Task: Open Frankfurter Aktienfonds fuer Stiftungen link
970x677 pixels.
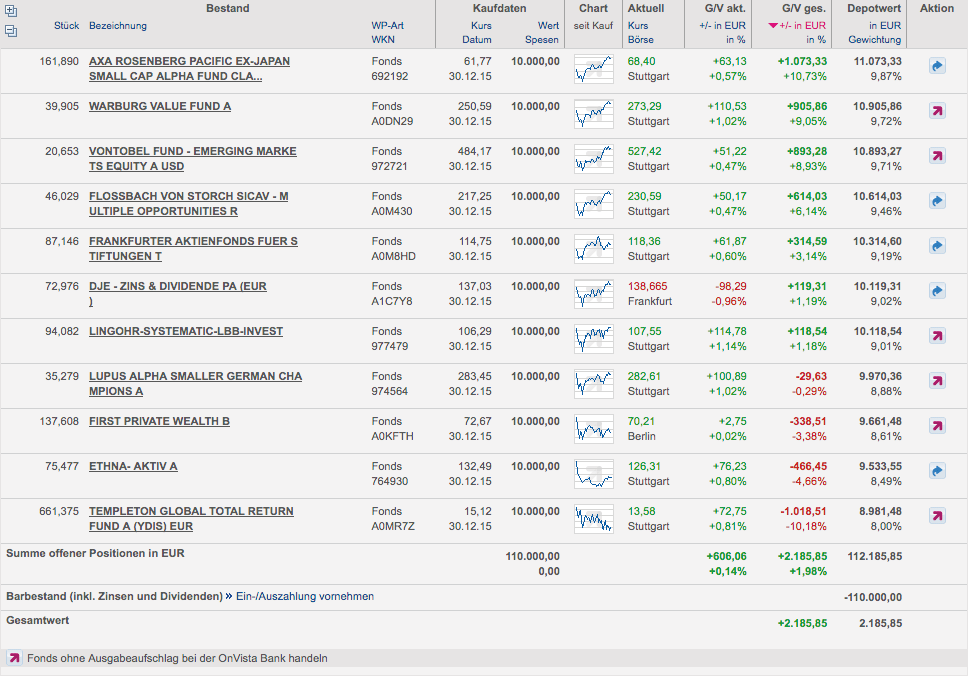Action: point(193,249)
